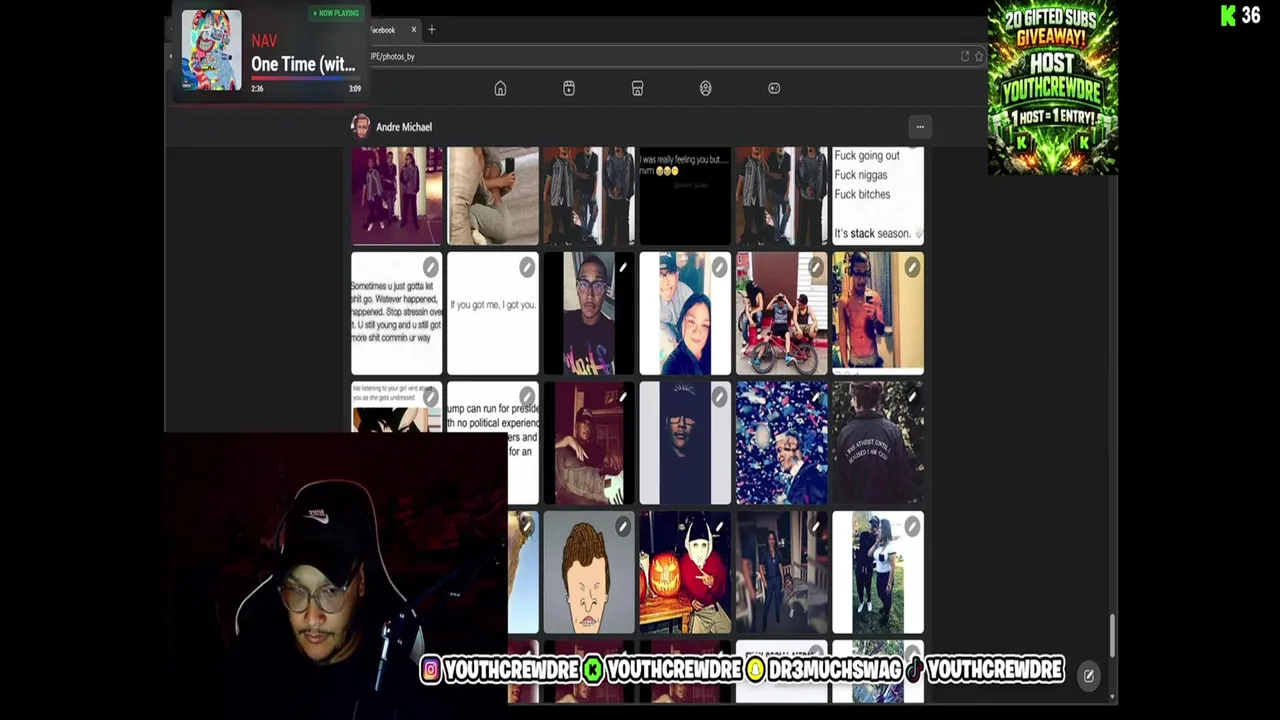Open the 'I was really feeling you but' photo
1280x720 pixels.
(685, 196)
